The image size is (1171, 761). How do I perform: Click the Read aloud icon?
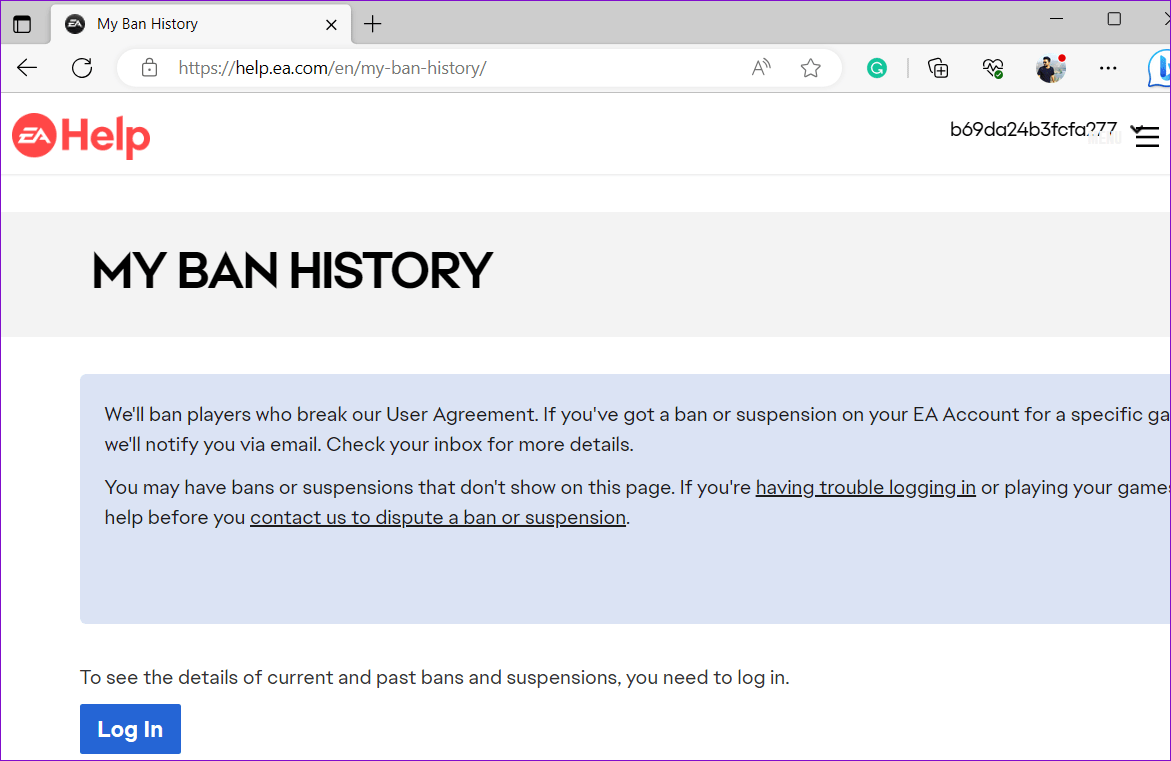(760, 68)
